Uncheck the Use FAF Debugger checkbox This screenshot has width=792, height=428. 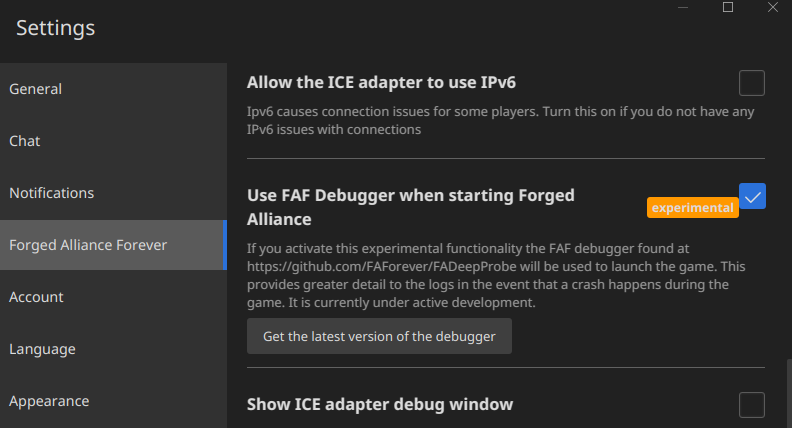(x=752, y=196)
